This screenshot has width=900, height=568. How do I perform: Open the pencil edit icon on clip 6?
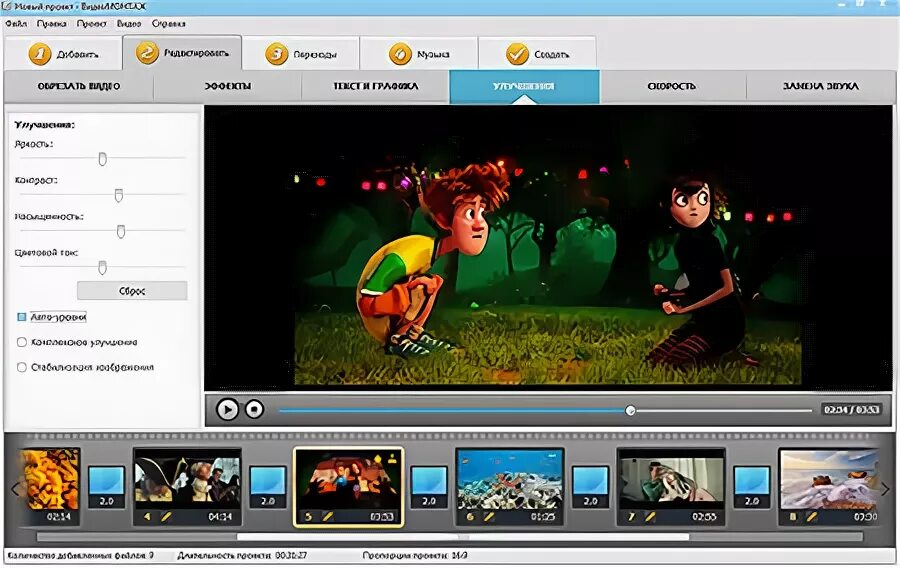[x=488, y=517]
